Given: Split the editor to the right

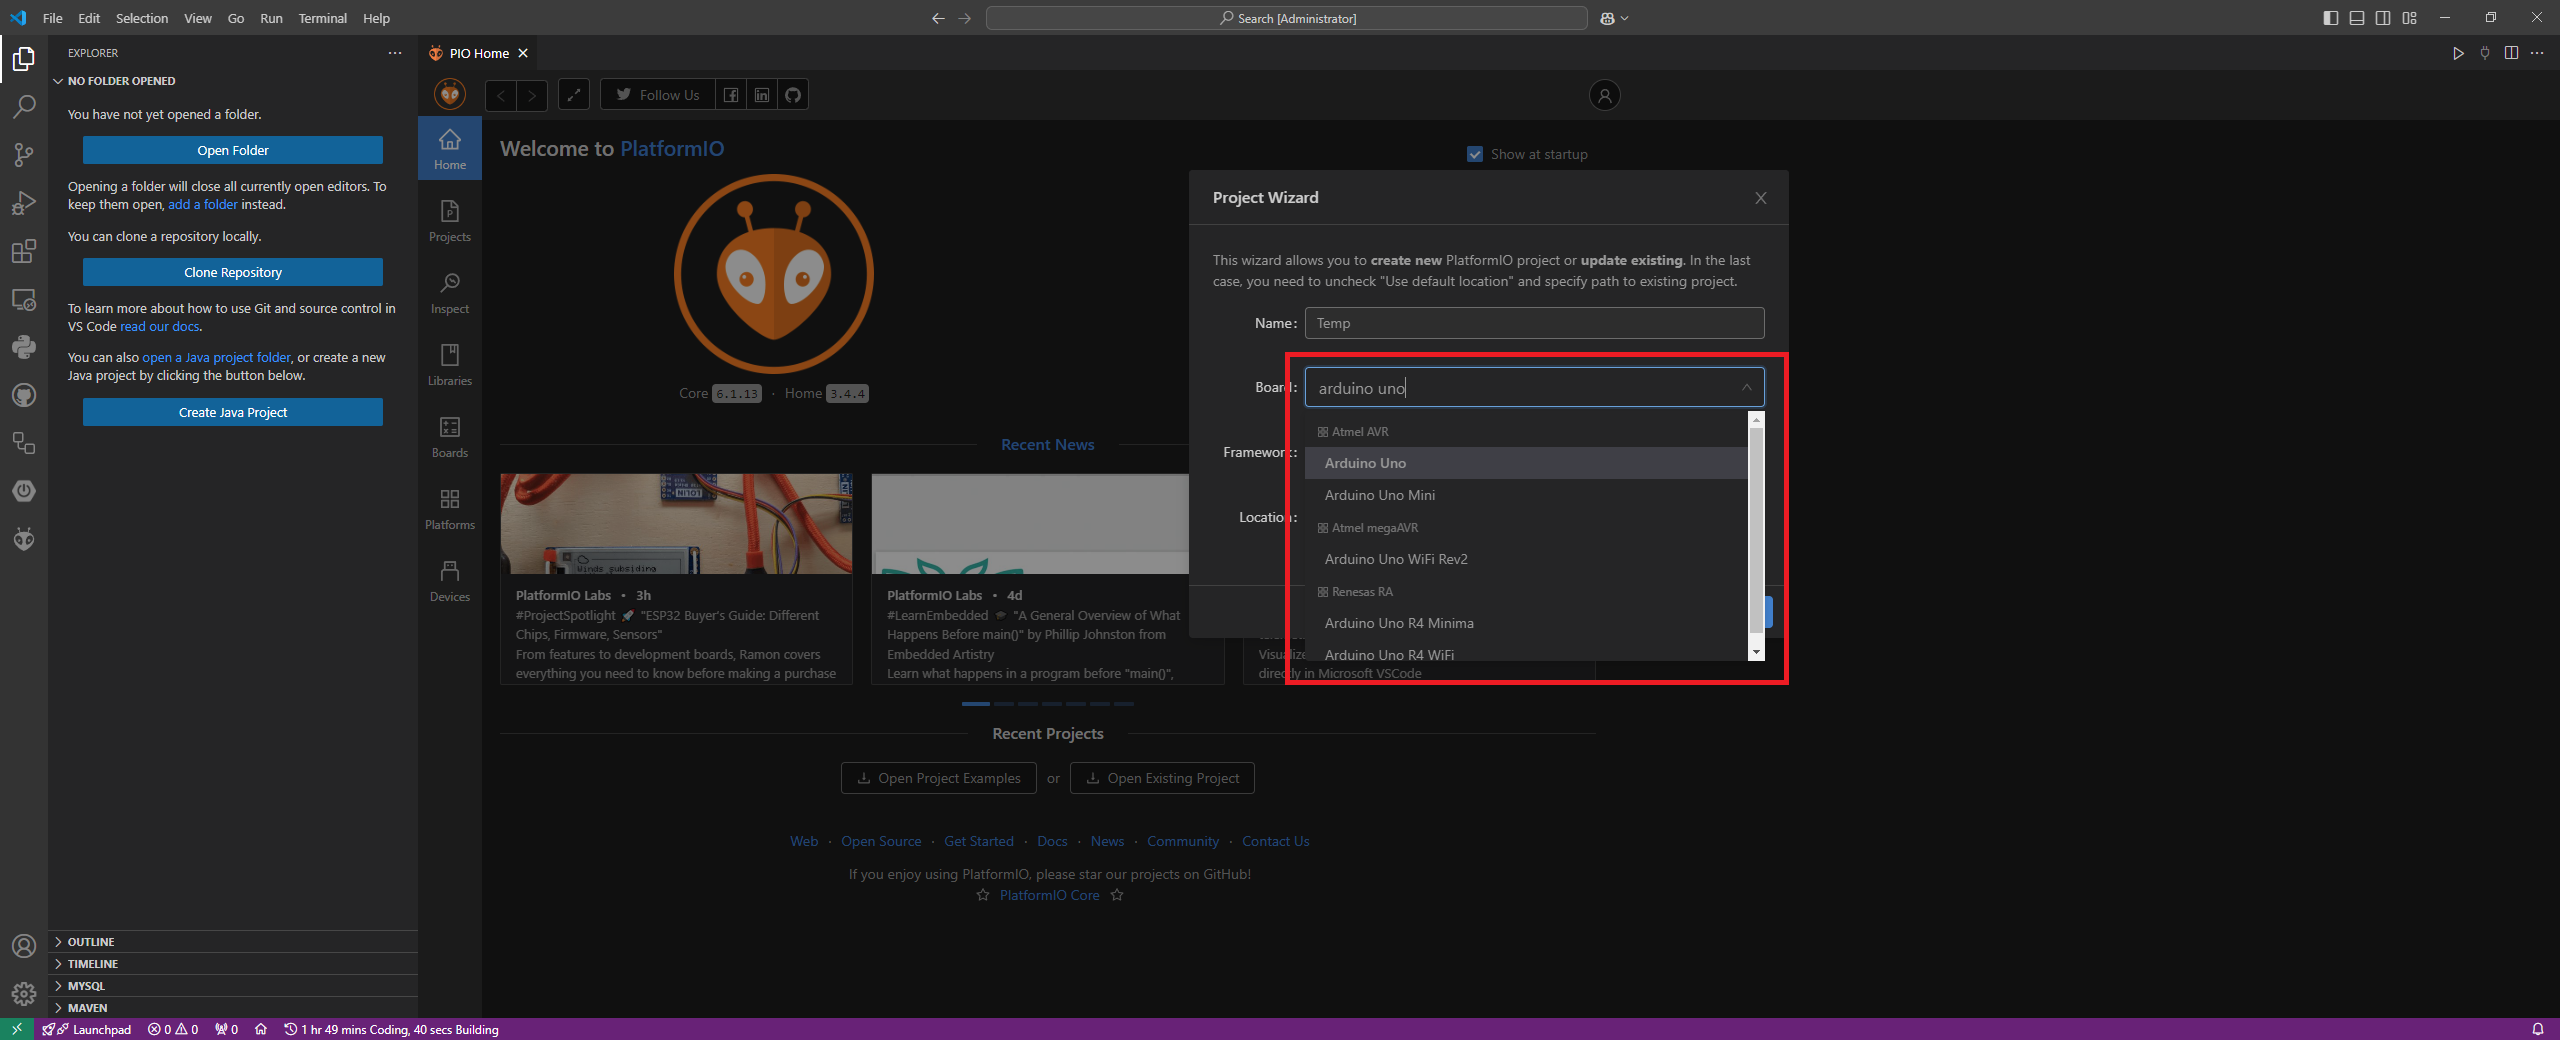Looking at the screenshot, I should tap(2511, 53).
